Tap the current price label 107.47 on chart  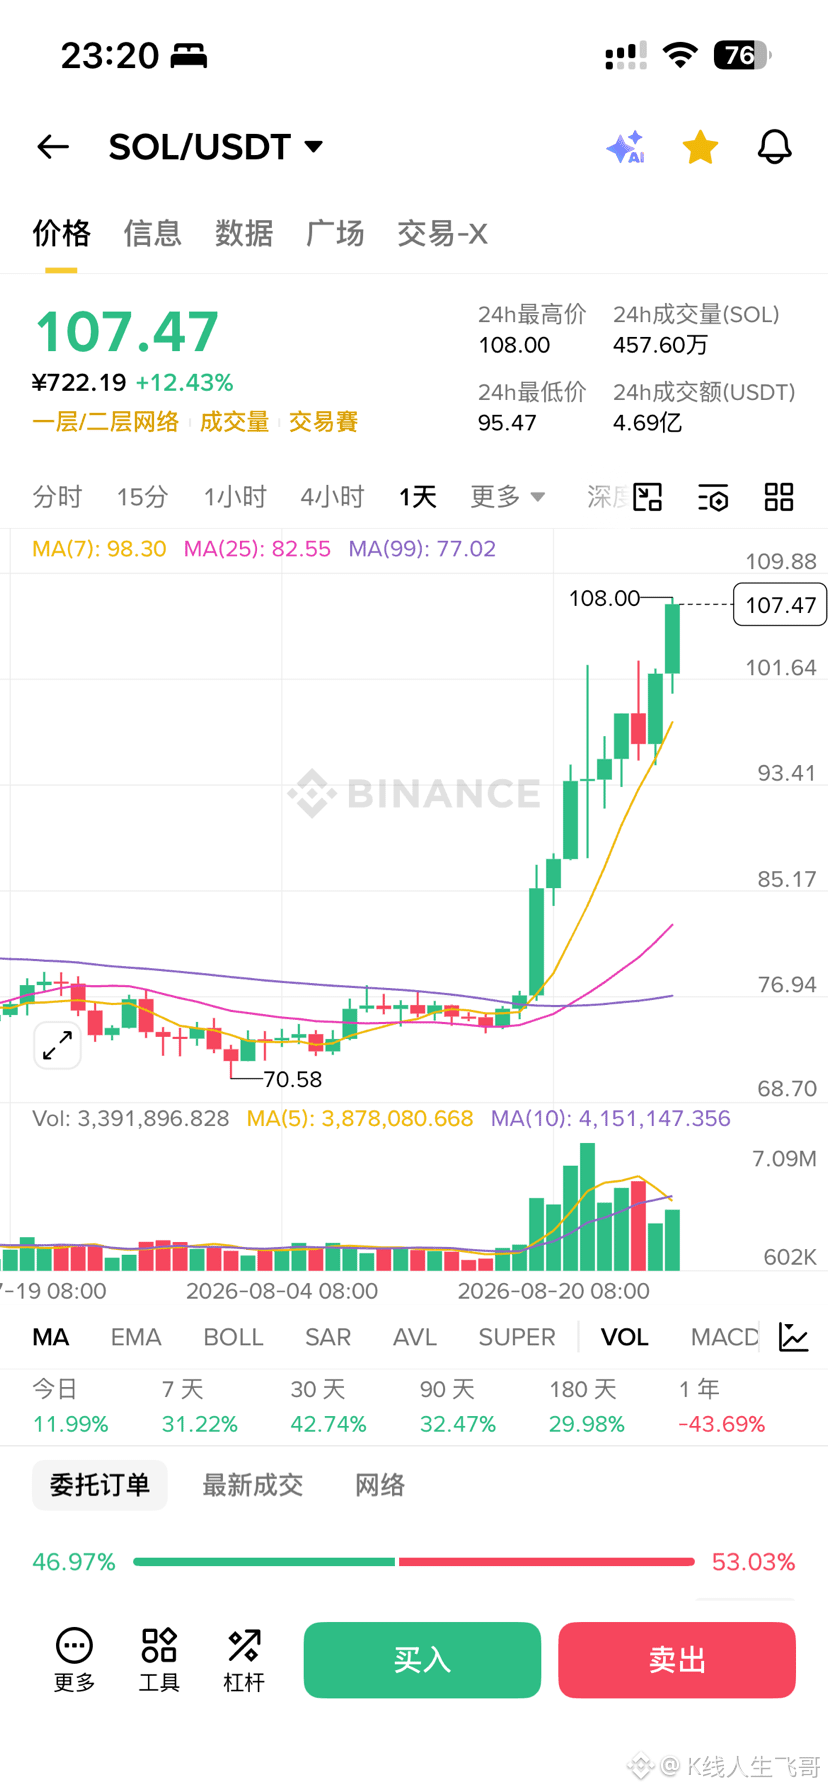(780, 604)
